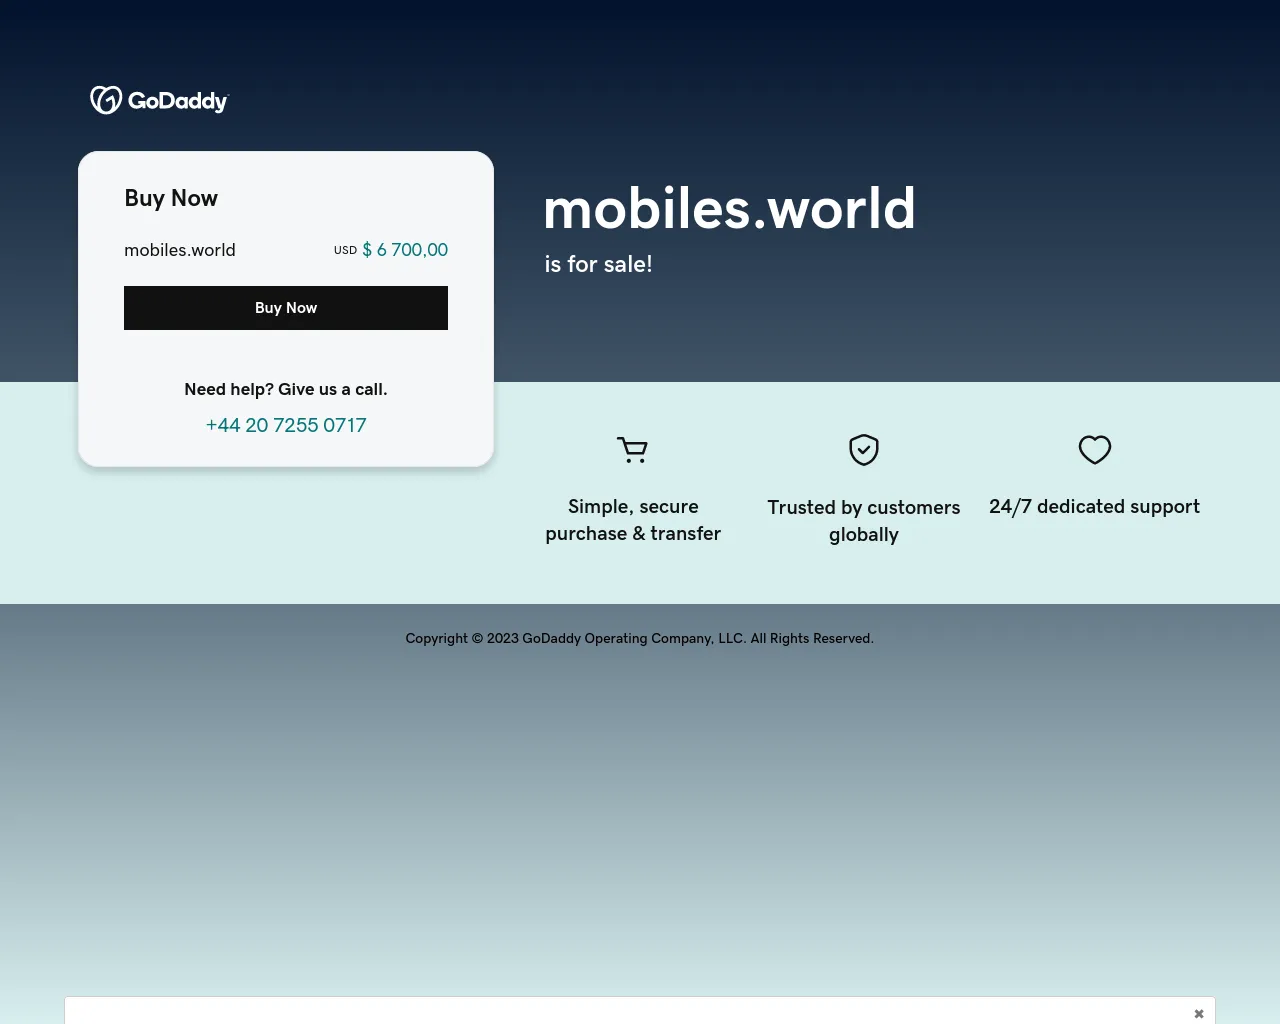Dismiss the bottom banner with X
The image size is (1280, 1024).
coord(1198,1013)
